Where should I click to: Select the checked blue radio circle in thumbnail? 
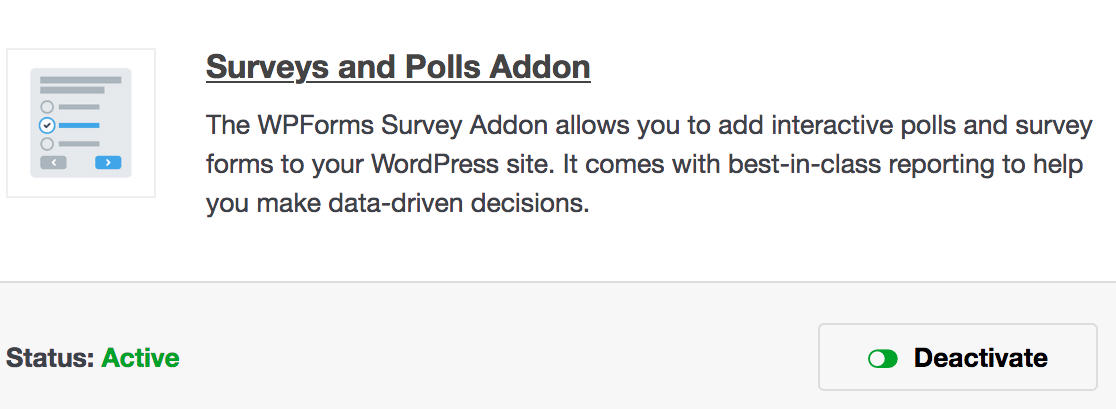[47, 126]
